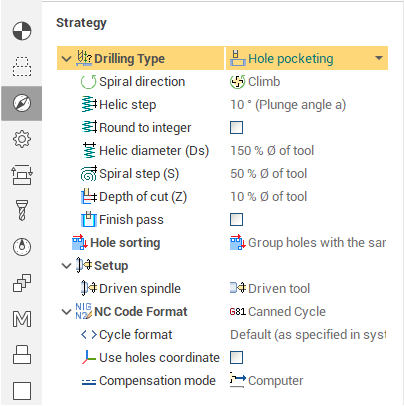Screen dimensions: 404x406
Task: Open the speedometer feeds sidebar icon
Action: 22,247
